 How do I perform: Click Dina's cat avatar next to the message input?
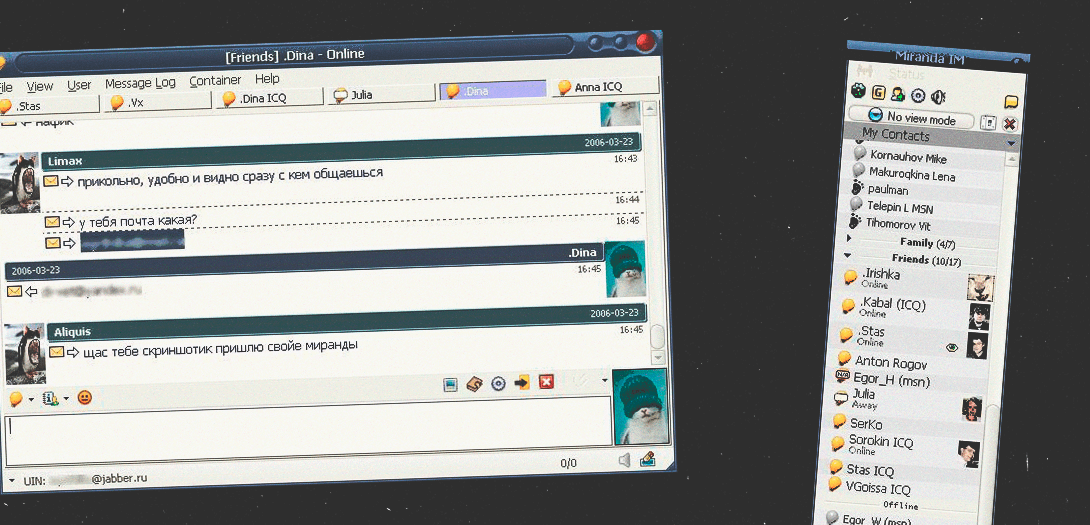[x=641, y=407]
